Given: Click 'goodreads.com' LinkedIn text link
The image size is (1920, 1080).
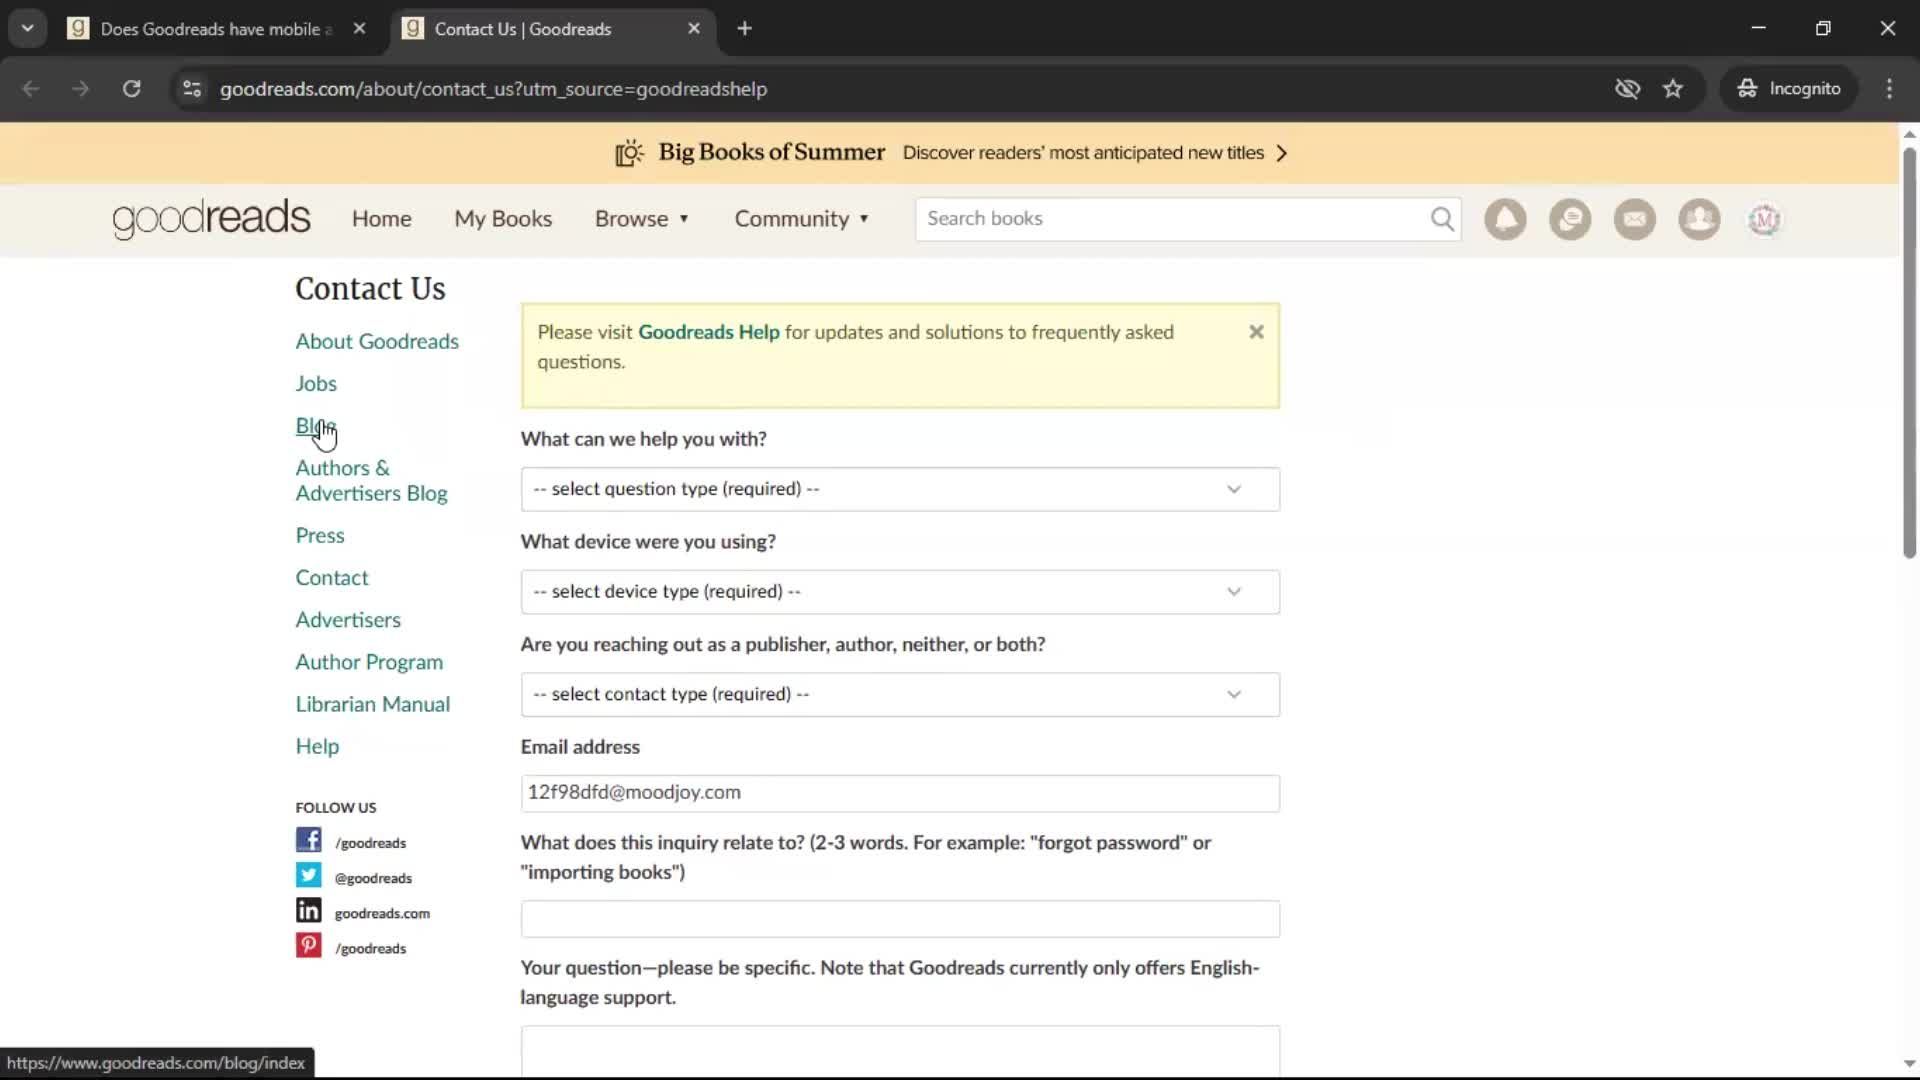Looking at the screenshot, I should tap(382, 913).
